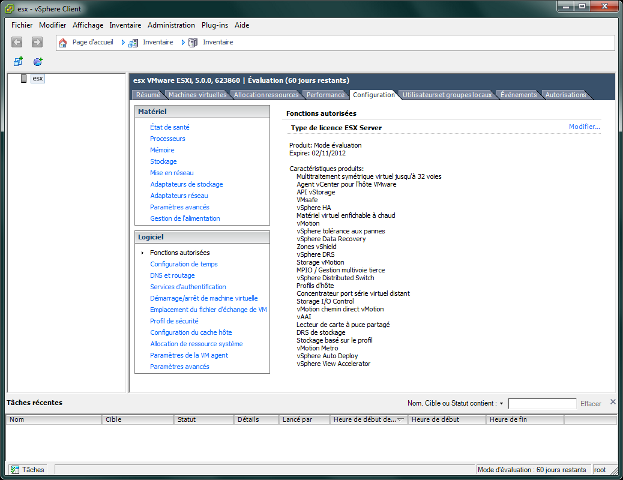This screenshot has width=623, height=480.
Task: Open Paramètres avancés under Logiciel
Action: (180, 366)
